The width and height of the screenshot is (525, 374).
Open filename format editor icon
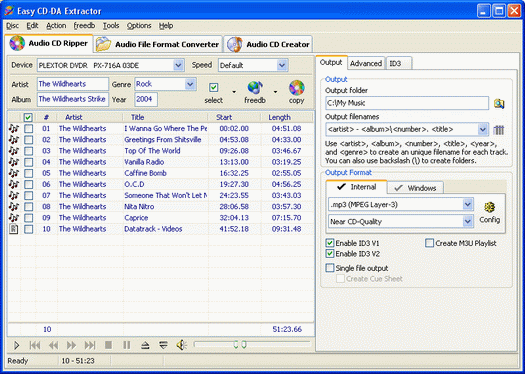499,130
